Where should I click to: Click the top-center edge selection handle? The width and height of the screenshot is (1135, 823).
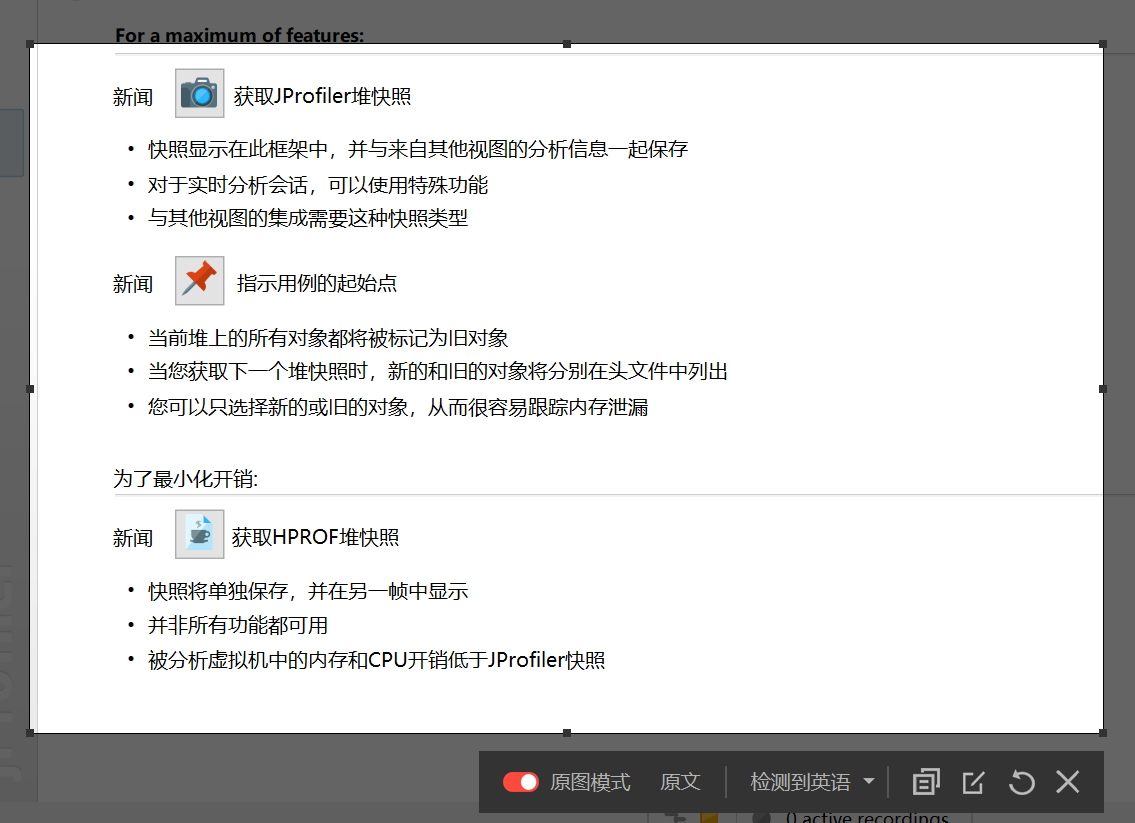coord(567,45)
